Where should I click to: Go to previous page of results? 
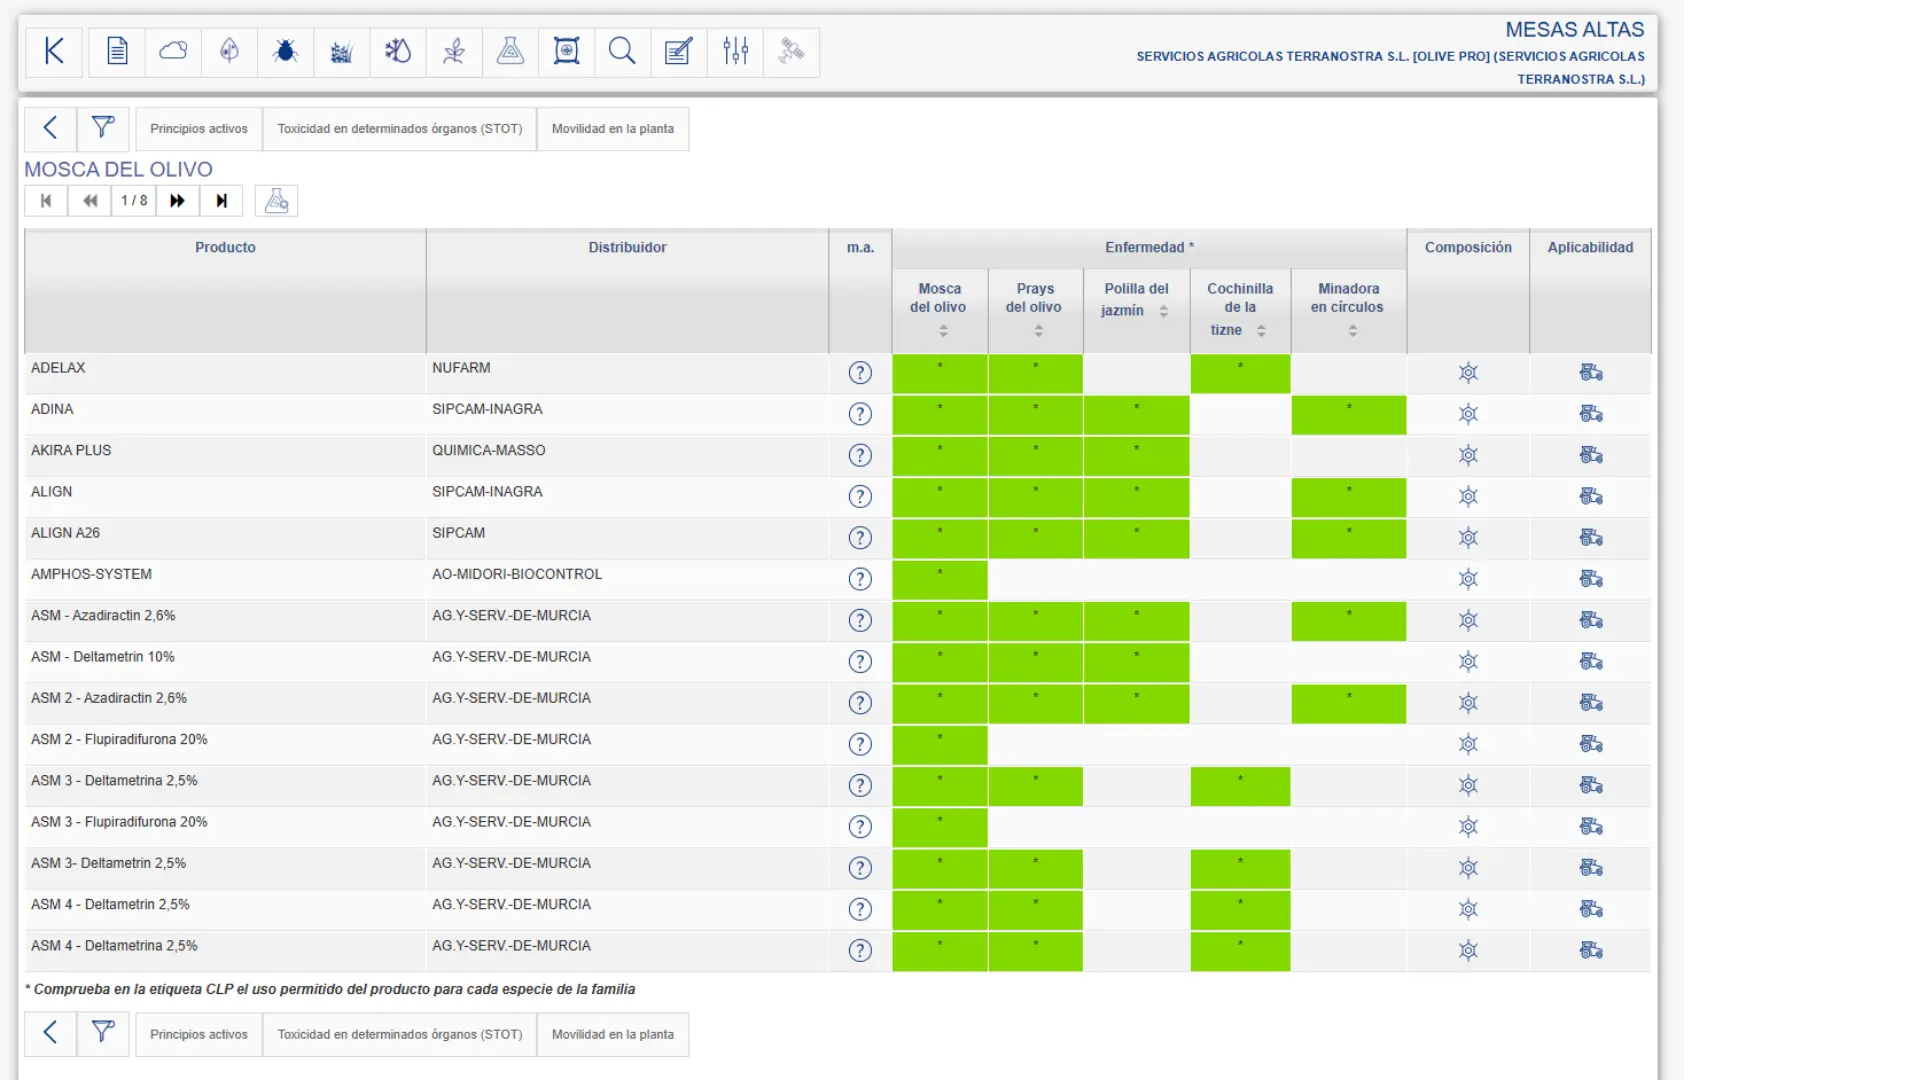[x=90, y=201]
